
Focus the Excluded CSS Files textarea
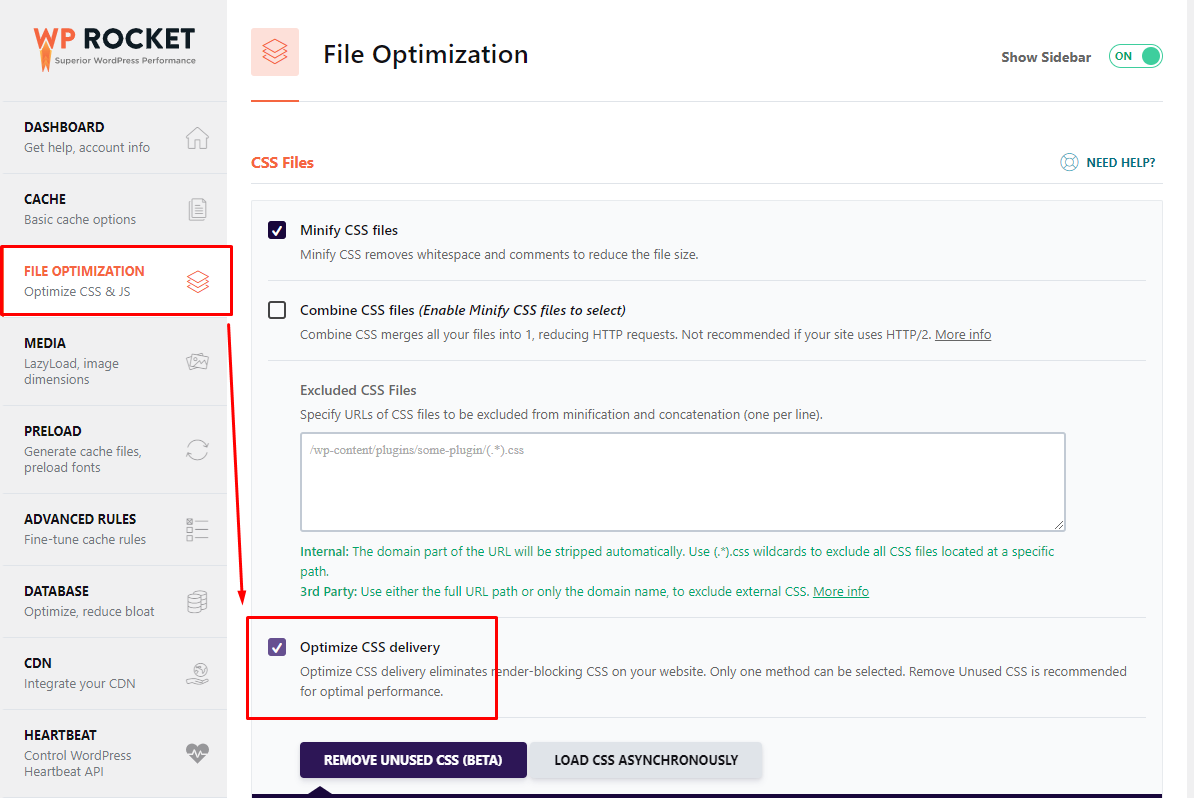682,482
